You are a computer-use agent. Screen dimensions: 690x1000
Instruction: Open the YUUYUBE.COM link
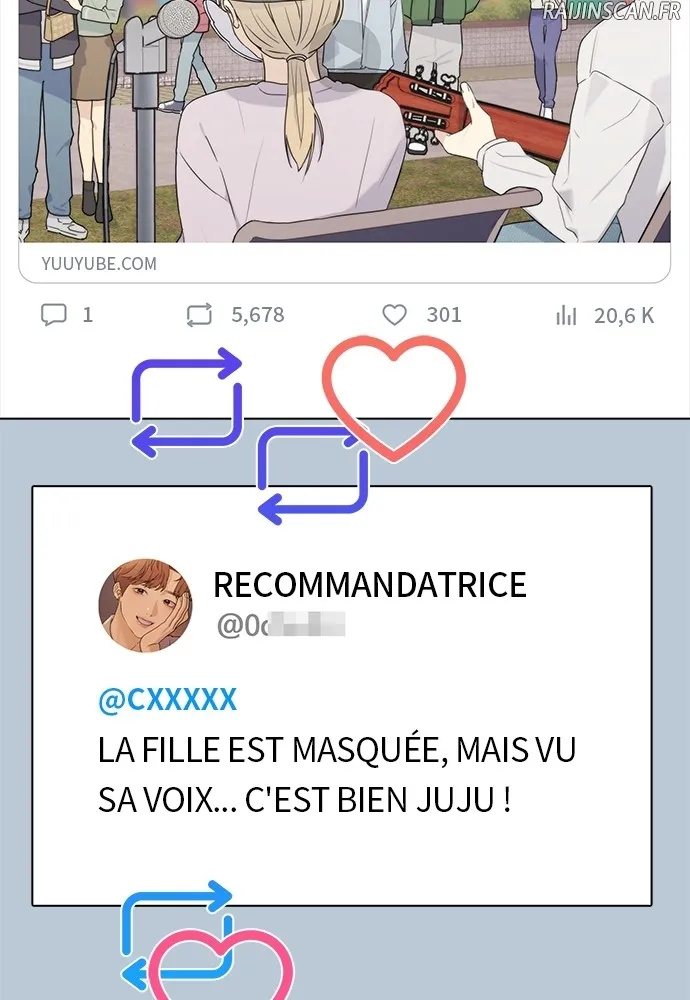(99, 263)
